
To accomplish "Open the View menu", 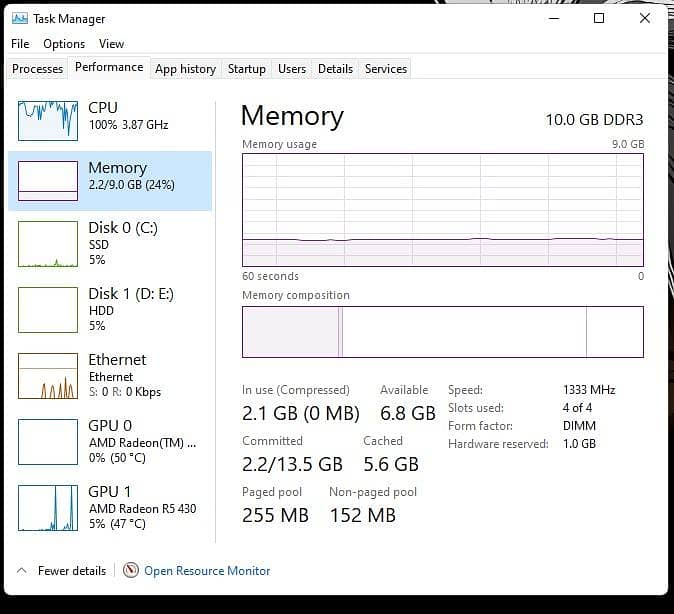I will 111,44.
